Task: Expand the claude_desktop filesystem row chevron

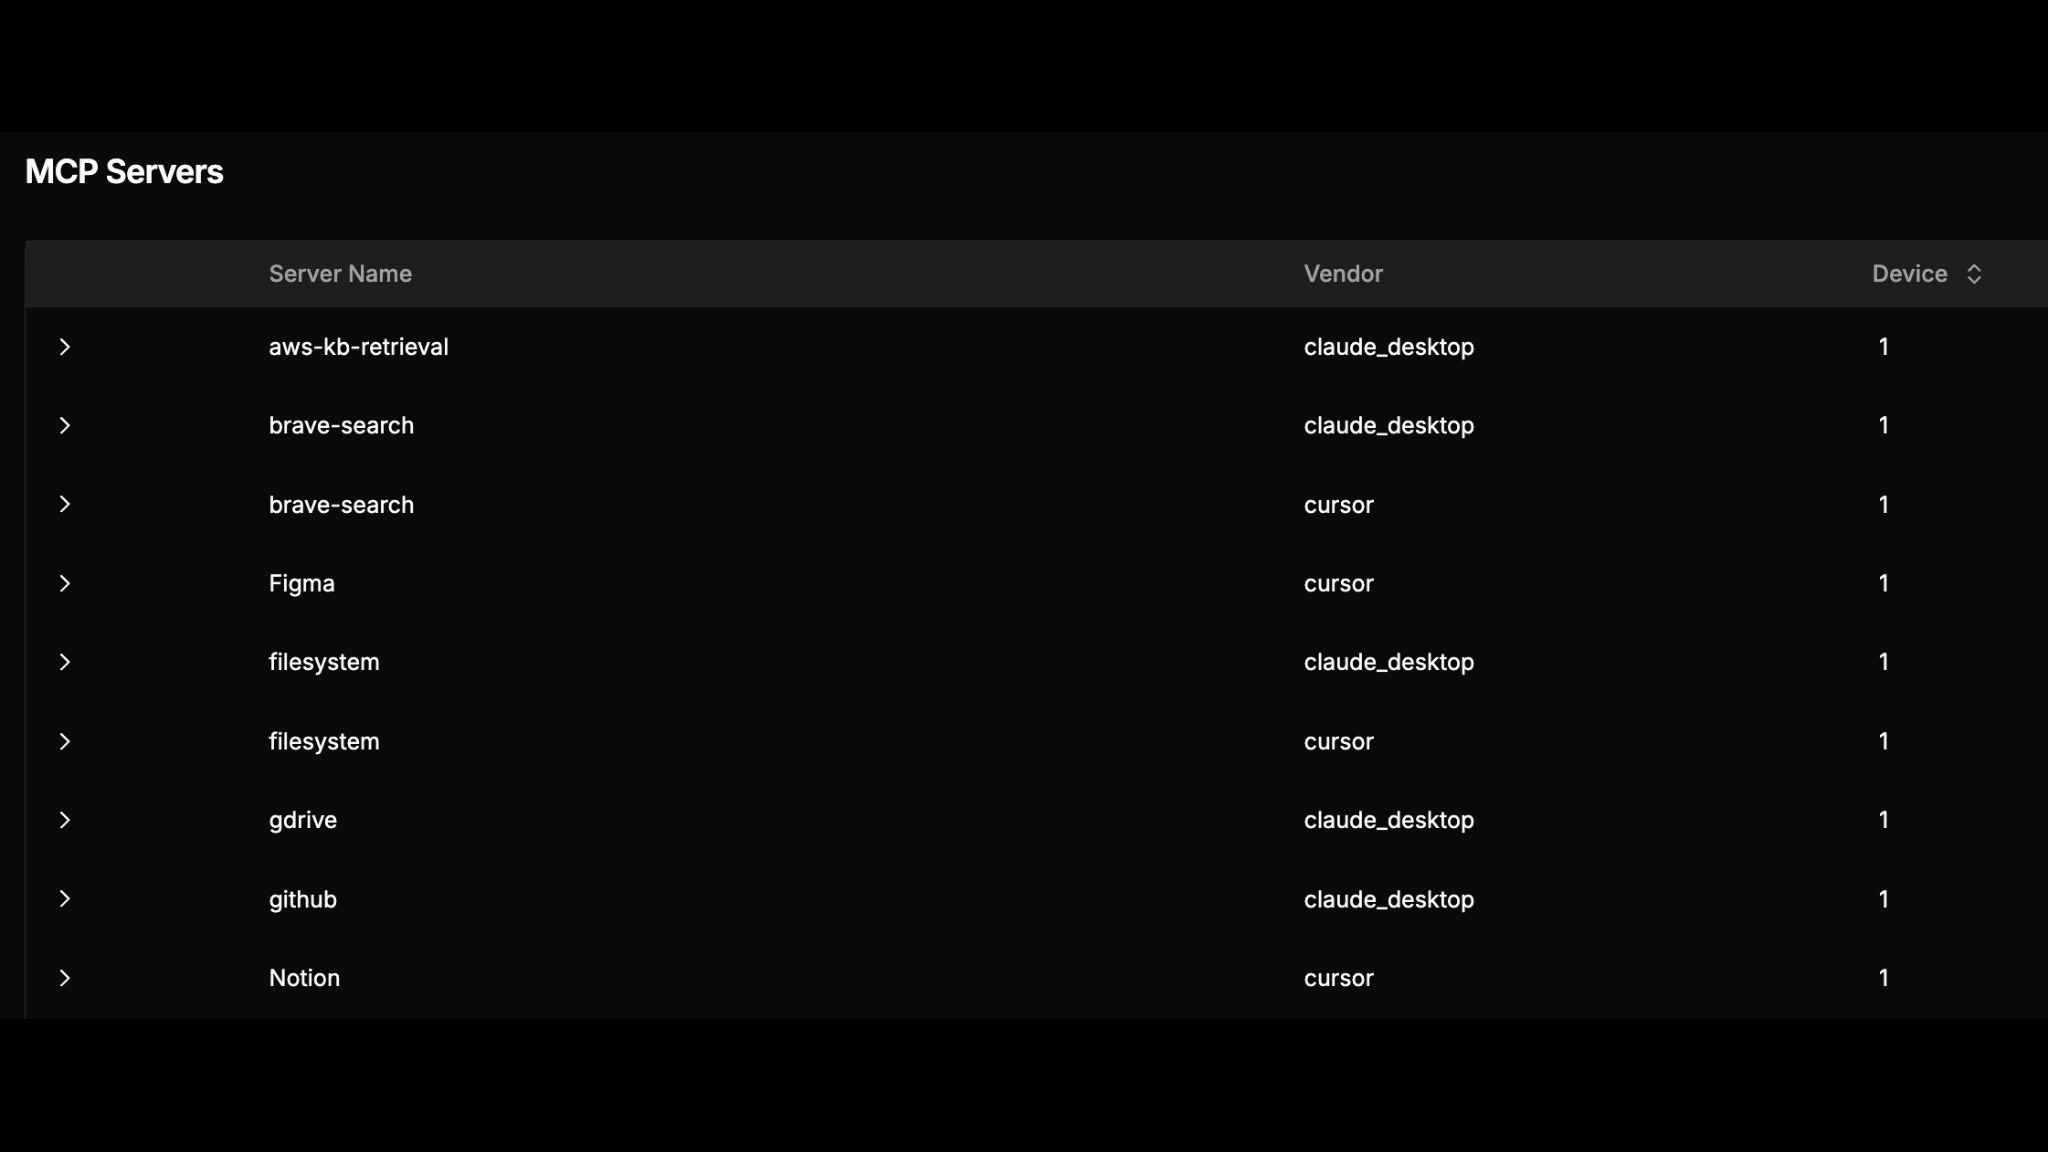Action: [x=65, y=662]
